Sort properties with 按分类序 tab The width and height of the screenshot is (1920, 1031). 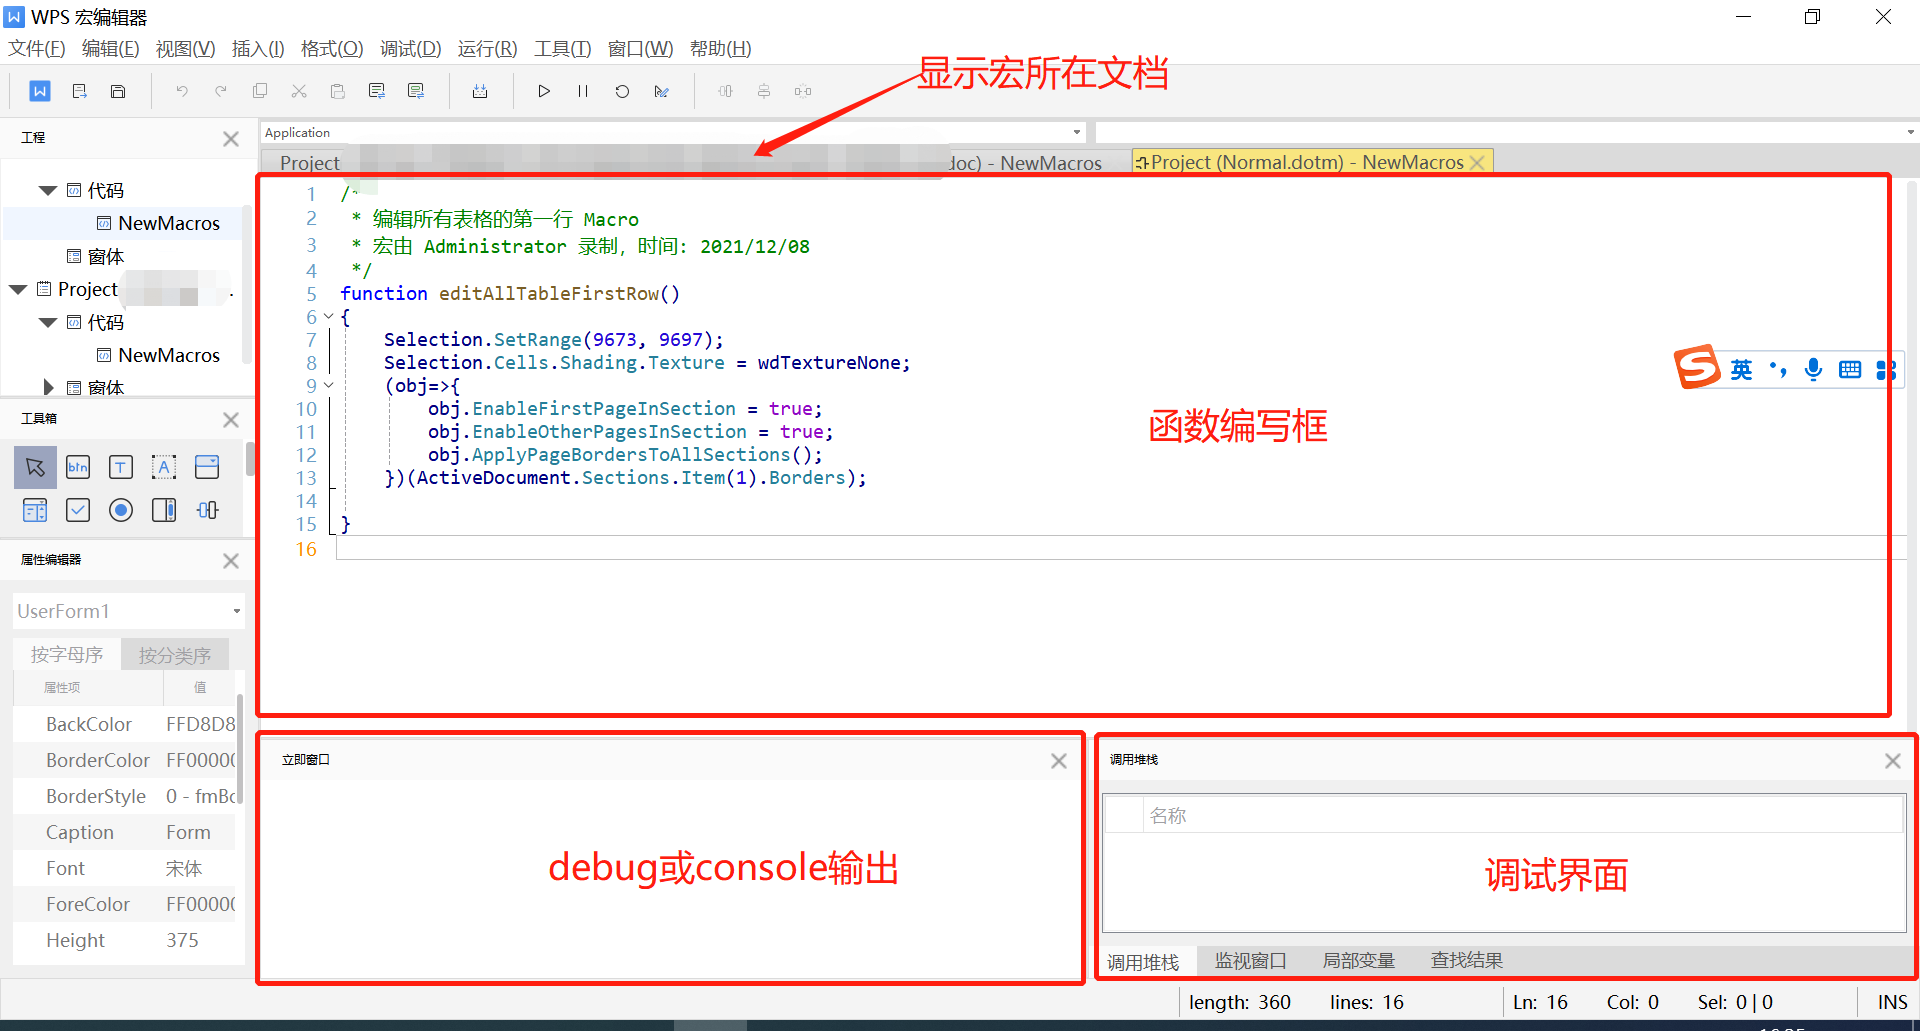[175, 655]
